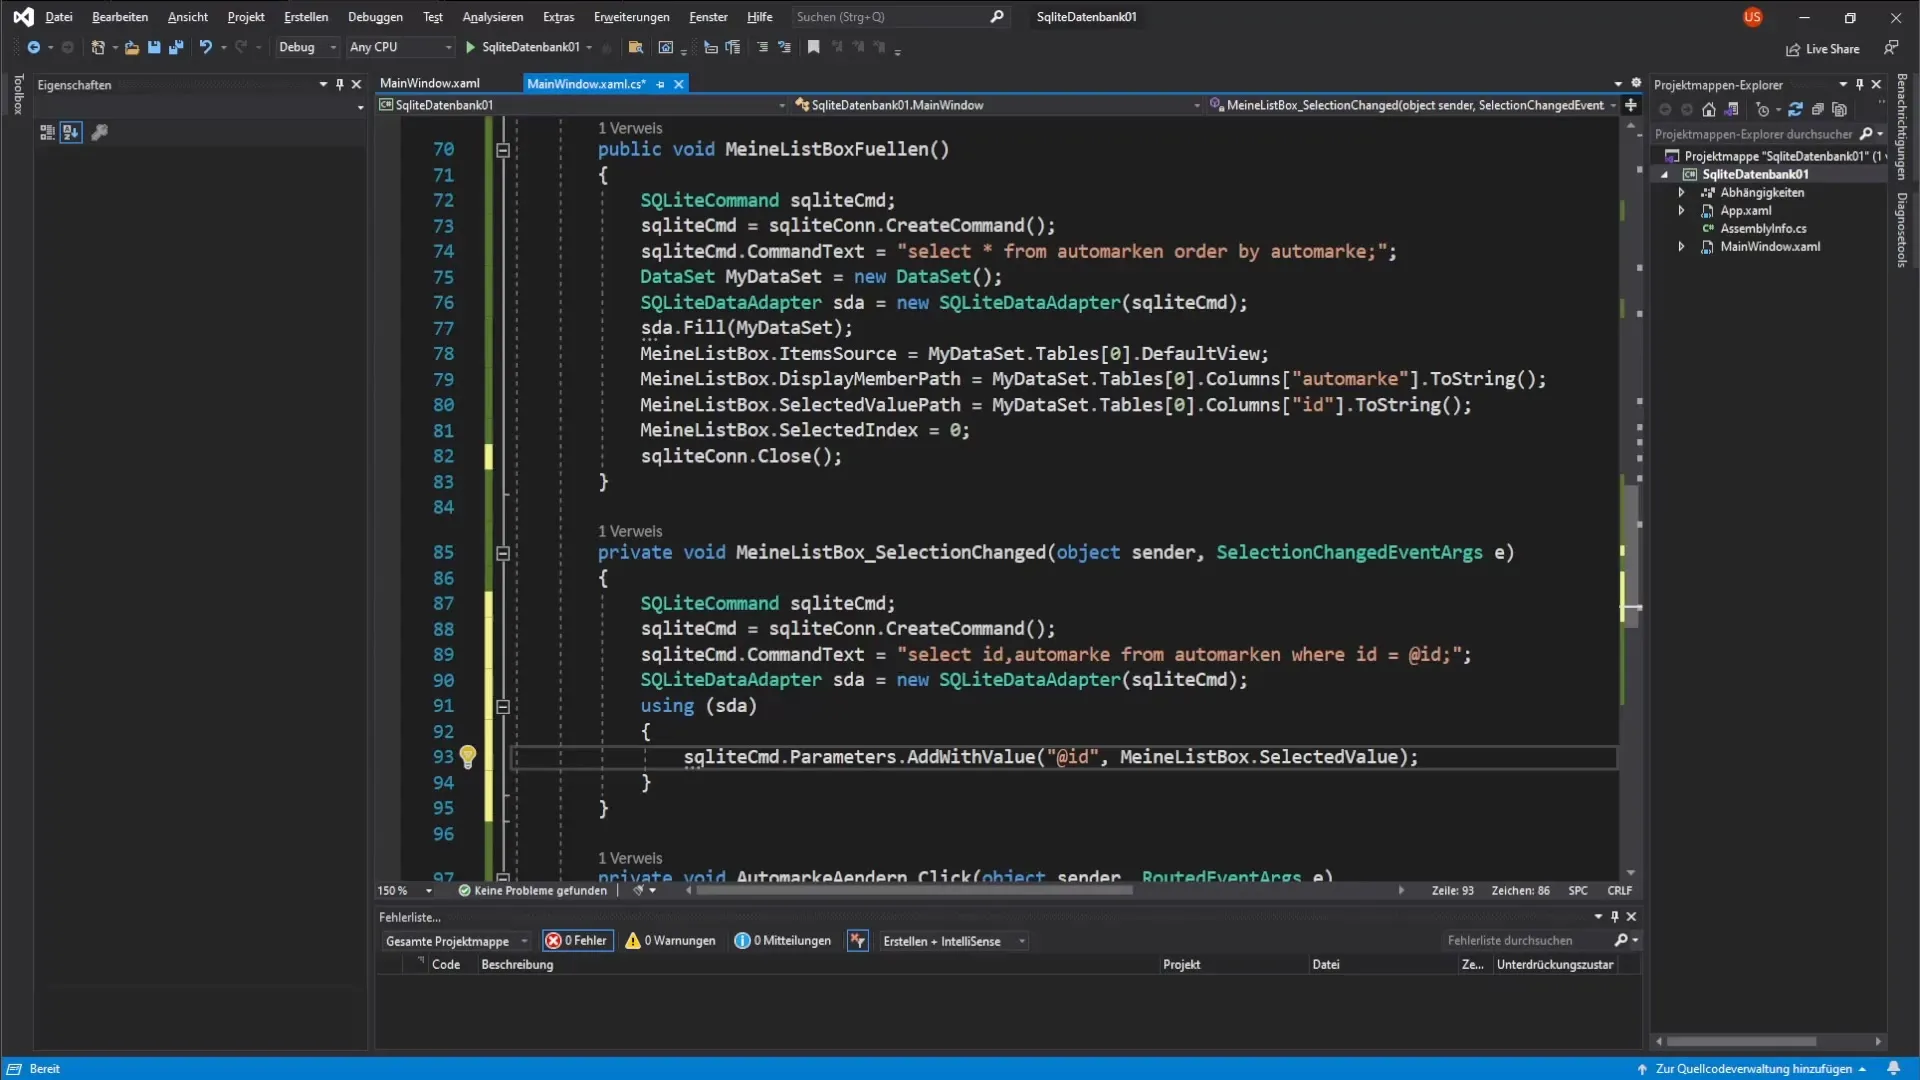The width and height of the screenshot is (1920, 1080).
Task: Pin the Fehlerliste panel
Action: click(1614, 917)
